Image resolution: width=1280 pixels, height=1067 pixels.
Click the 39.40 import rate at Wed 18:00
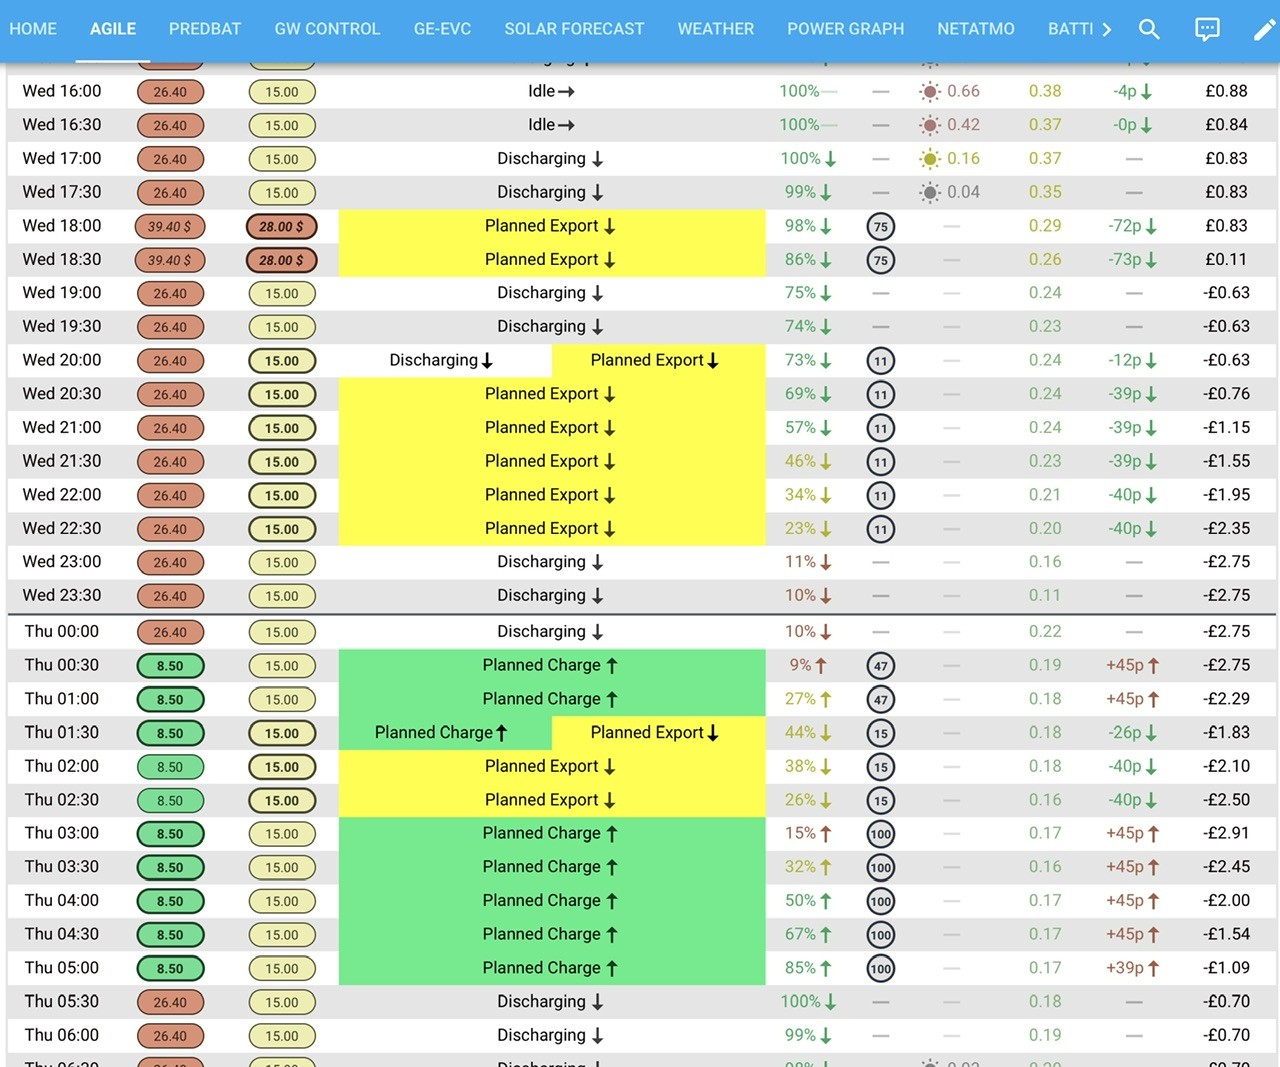[x=170, y=226]
